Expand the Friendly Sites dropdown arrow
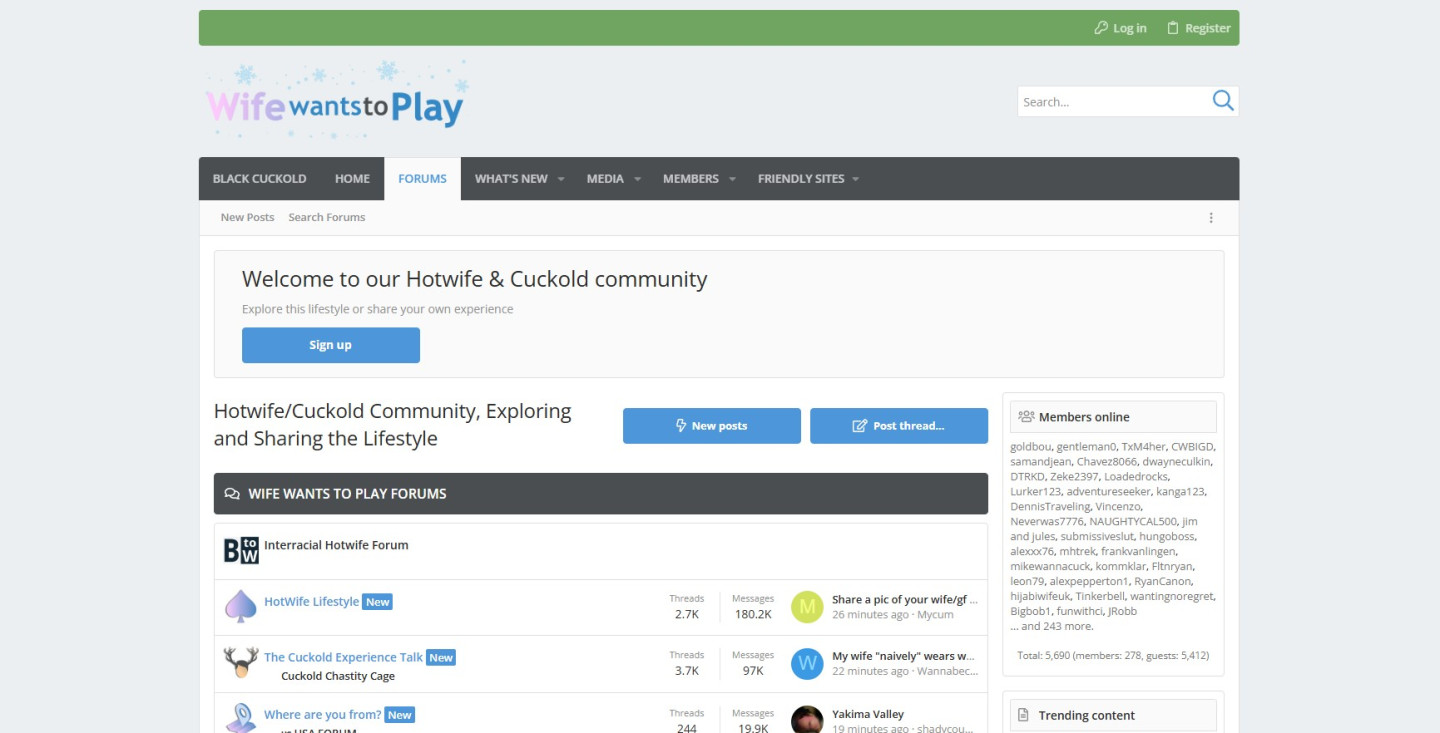Image resolution: width=1440 pixels, height=733 pixels. point(856,179)
